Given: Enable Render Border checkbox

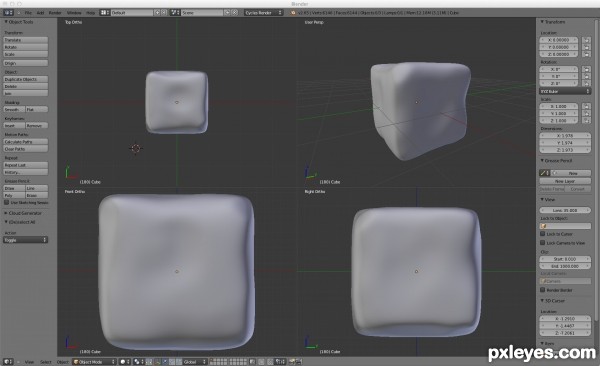Looking at the screenshot, I should click(x=543, y=290).
